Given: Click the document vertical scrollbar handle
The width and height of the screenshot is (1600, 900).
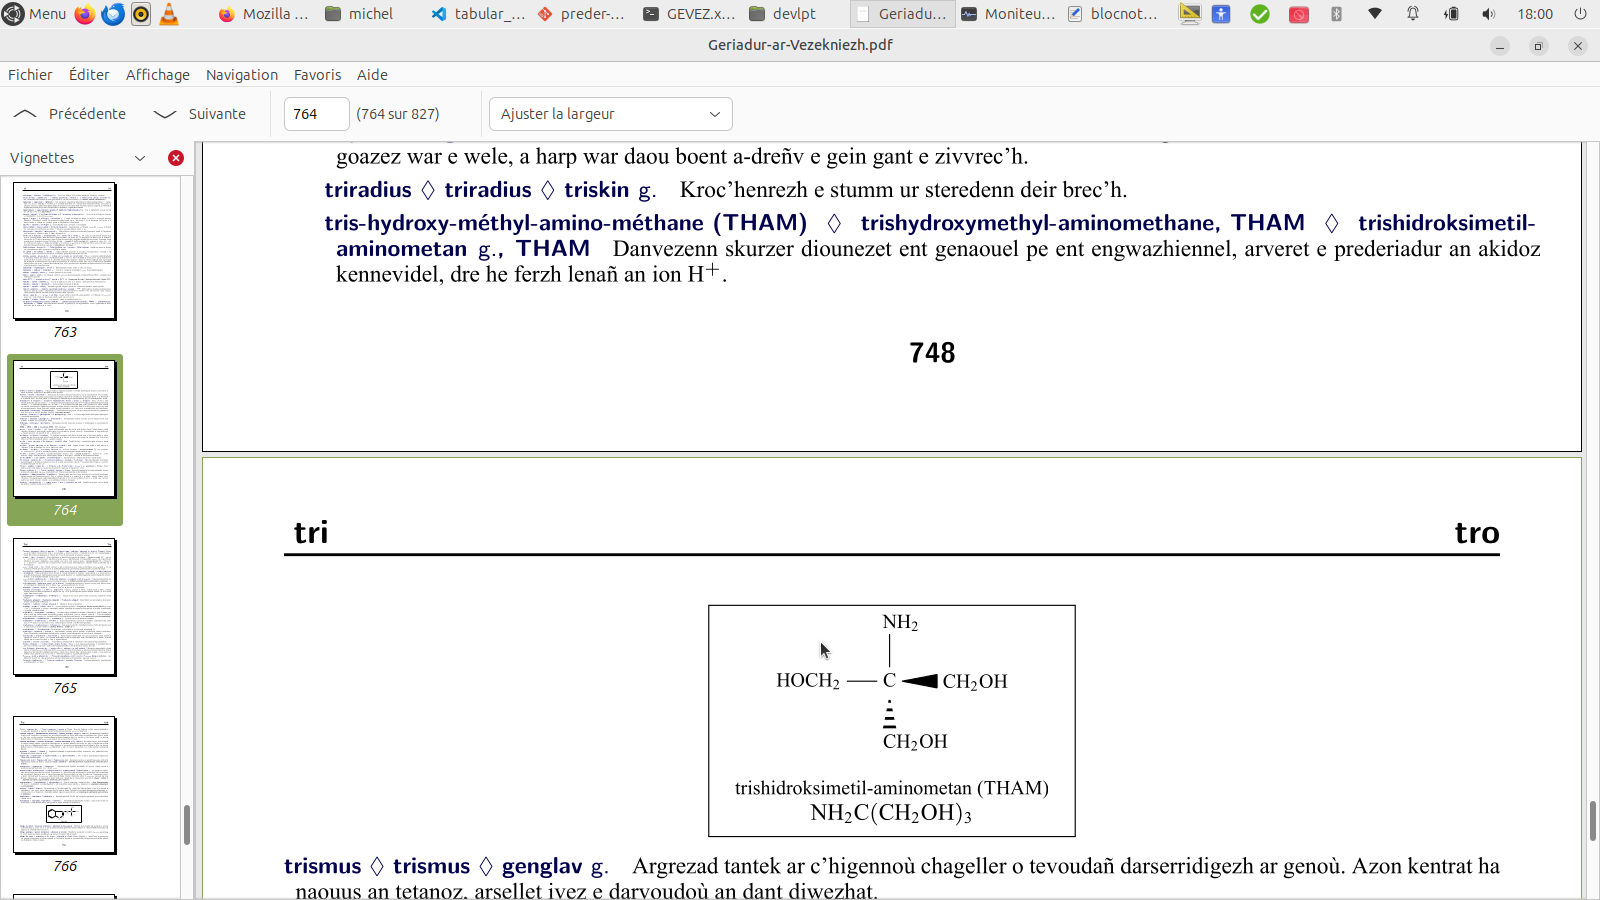Looking at the screenshot, I should coord(1592,820).
